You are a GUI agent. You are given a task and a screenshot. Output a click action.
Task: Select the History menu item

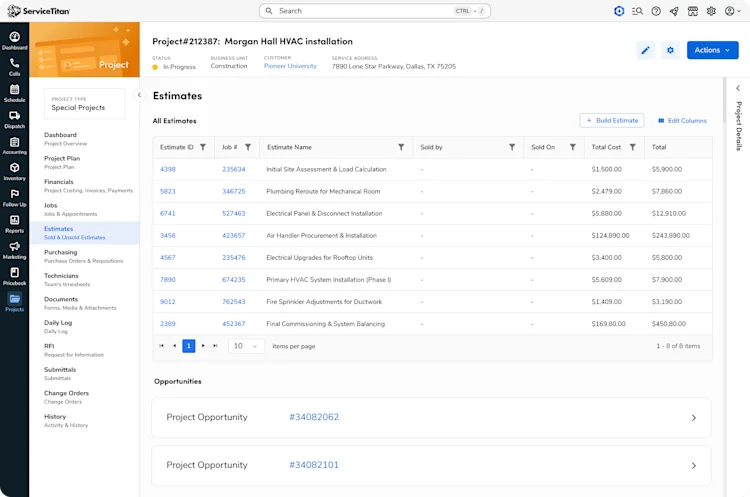pyautogui.click(x=85, y=420)
